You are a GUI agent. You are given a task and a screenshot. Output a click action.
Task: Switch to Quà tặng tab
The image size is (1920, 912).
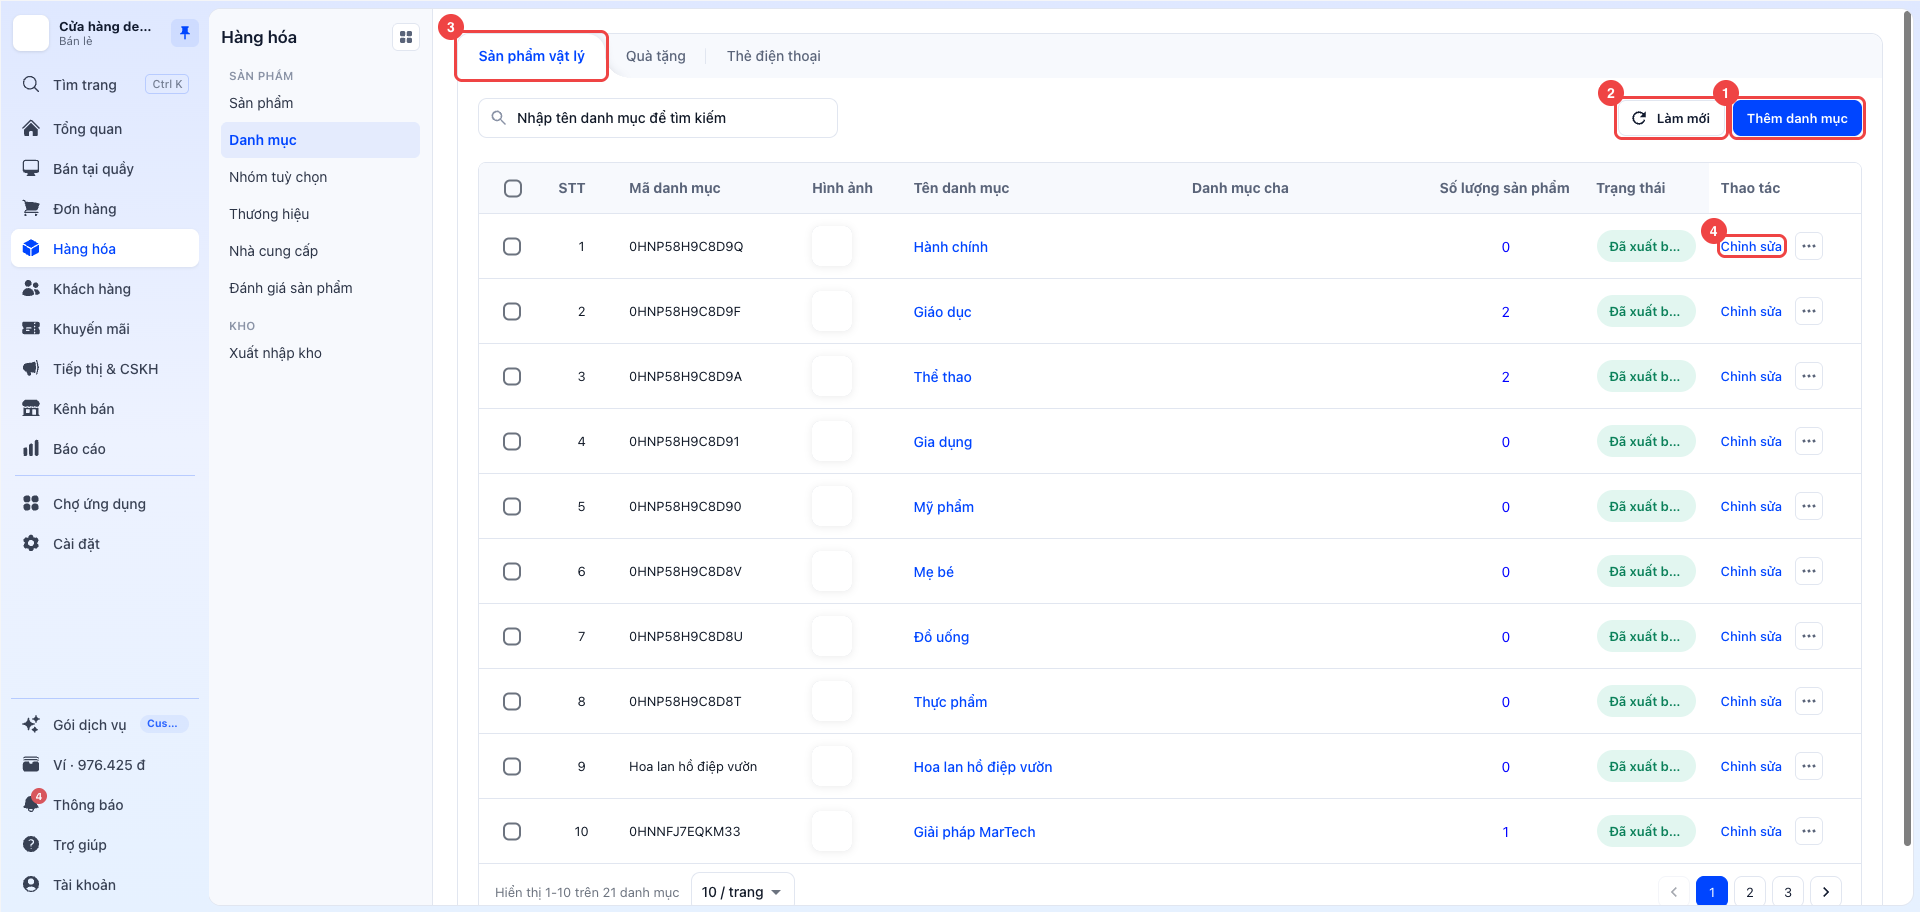[656, 56]
